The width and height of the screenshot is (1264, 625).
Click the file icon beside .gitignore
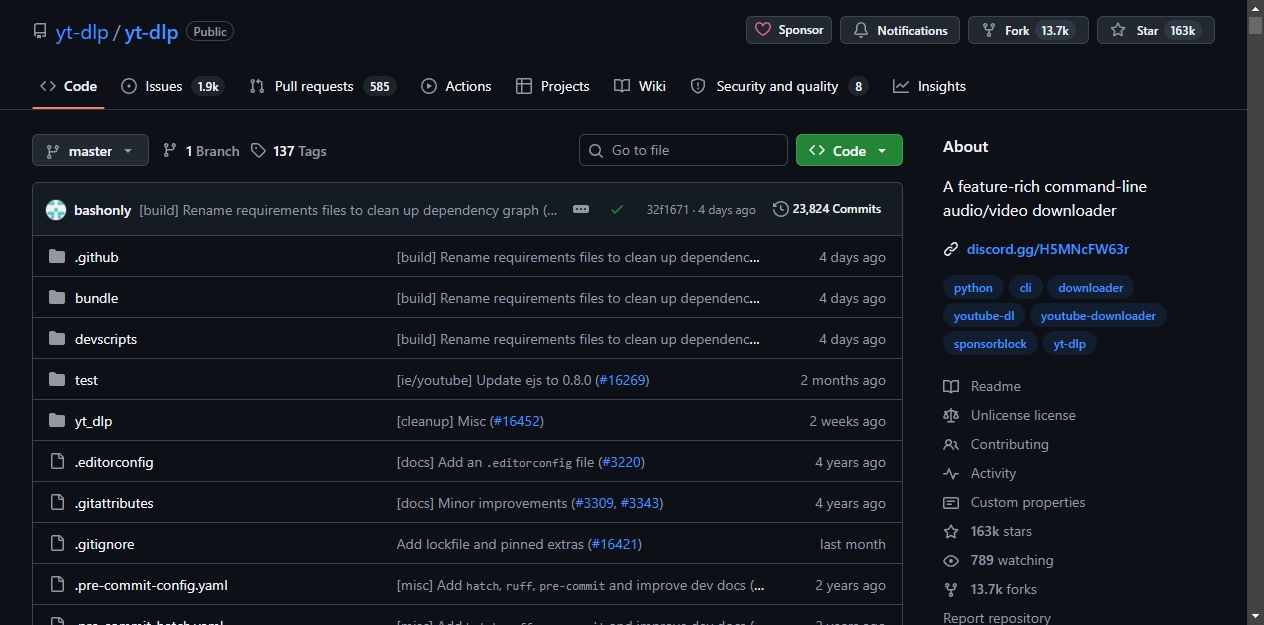pos(57,544)
